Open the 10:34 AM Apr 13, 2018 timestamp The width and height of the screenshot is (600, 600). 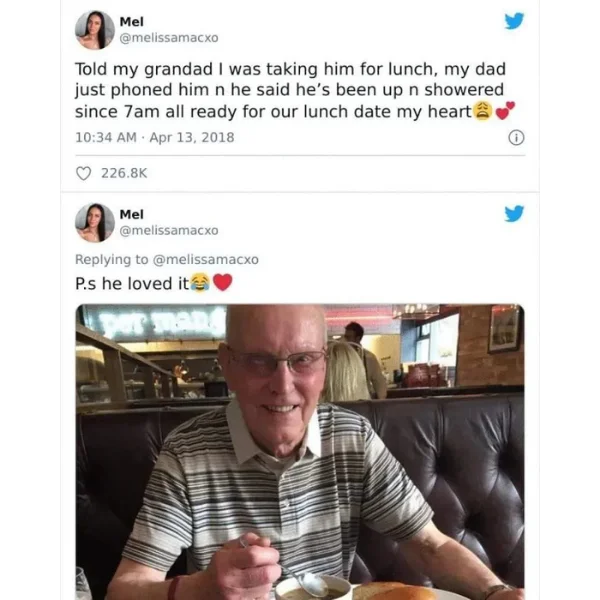[x=155, y=137]
